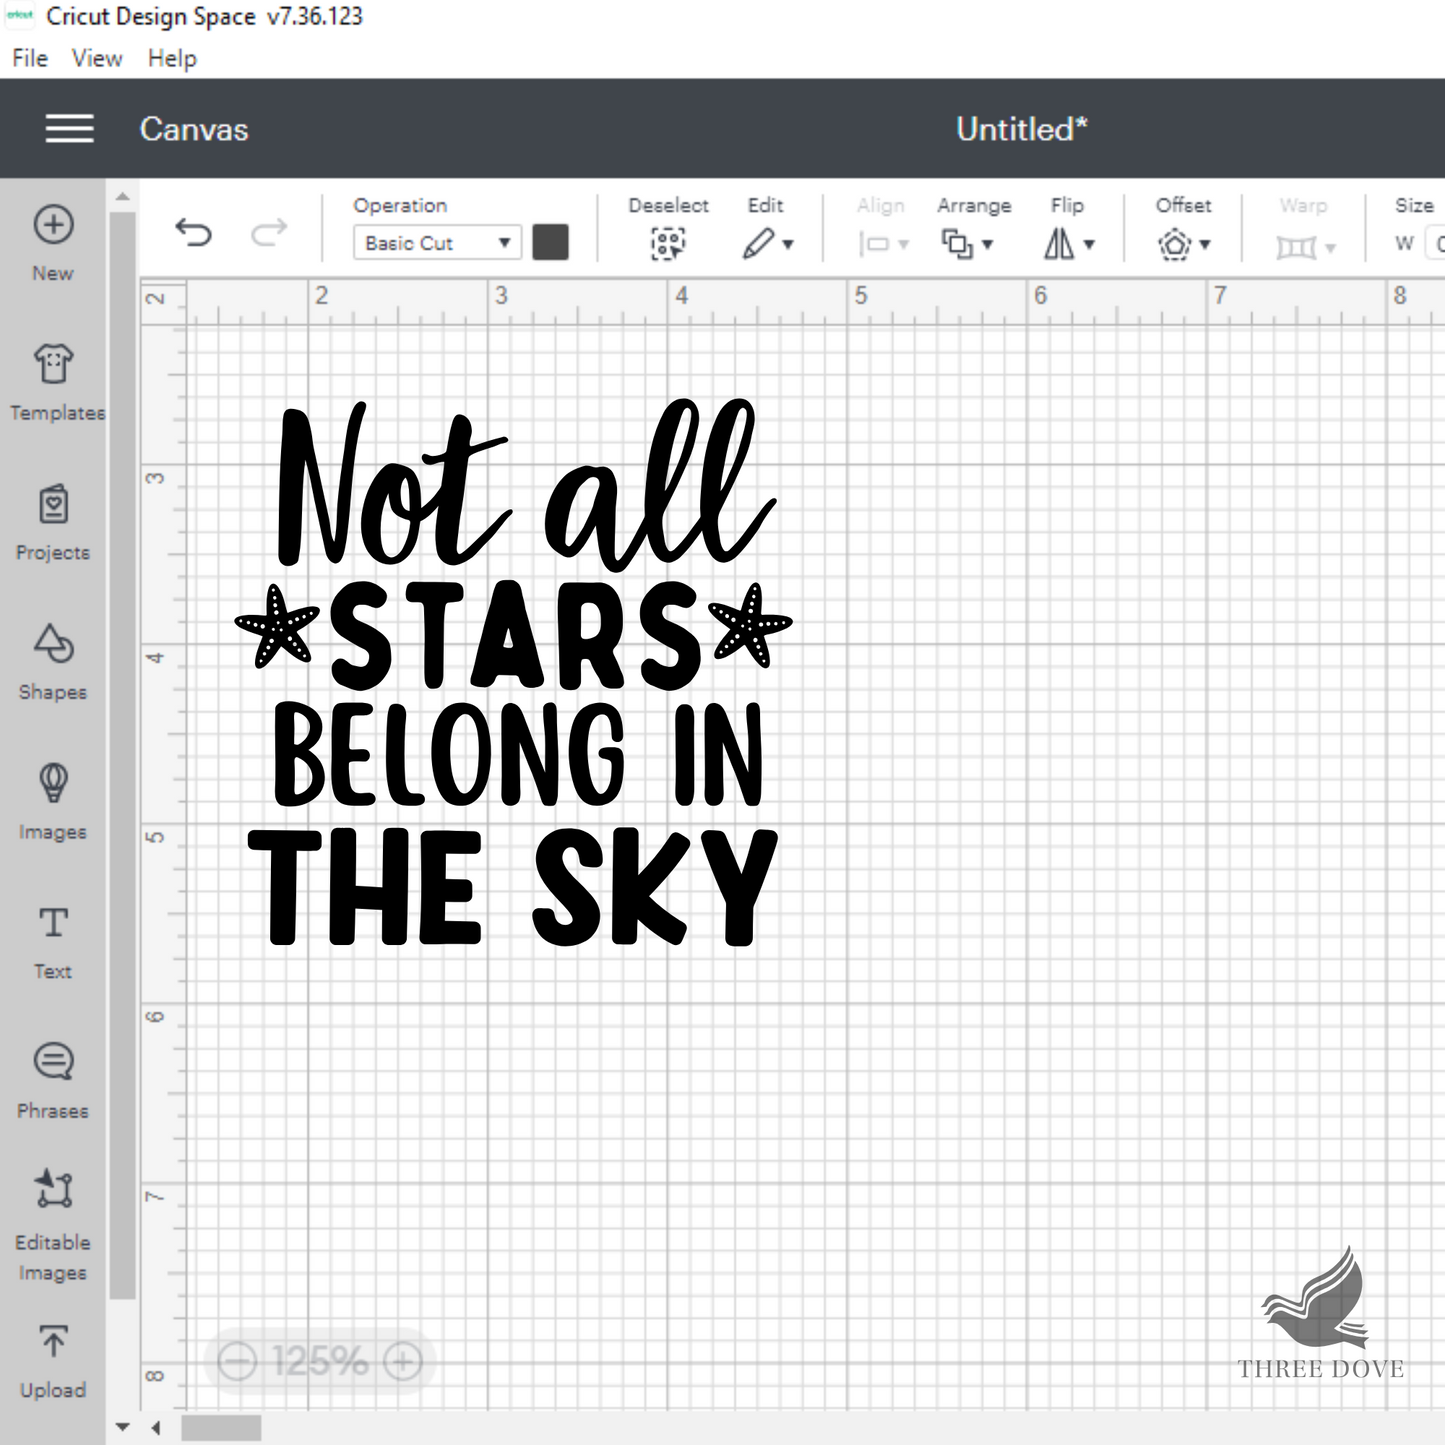Click the Upload icon

pos(53,1341)
